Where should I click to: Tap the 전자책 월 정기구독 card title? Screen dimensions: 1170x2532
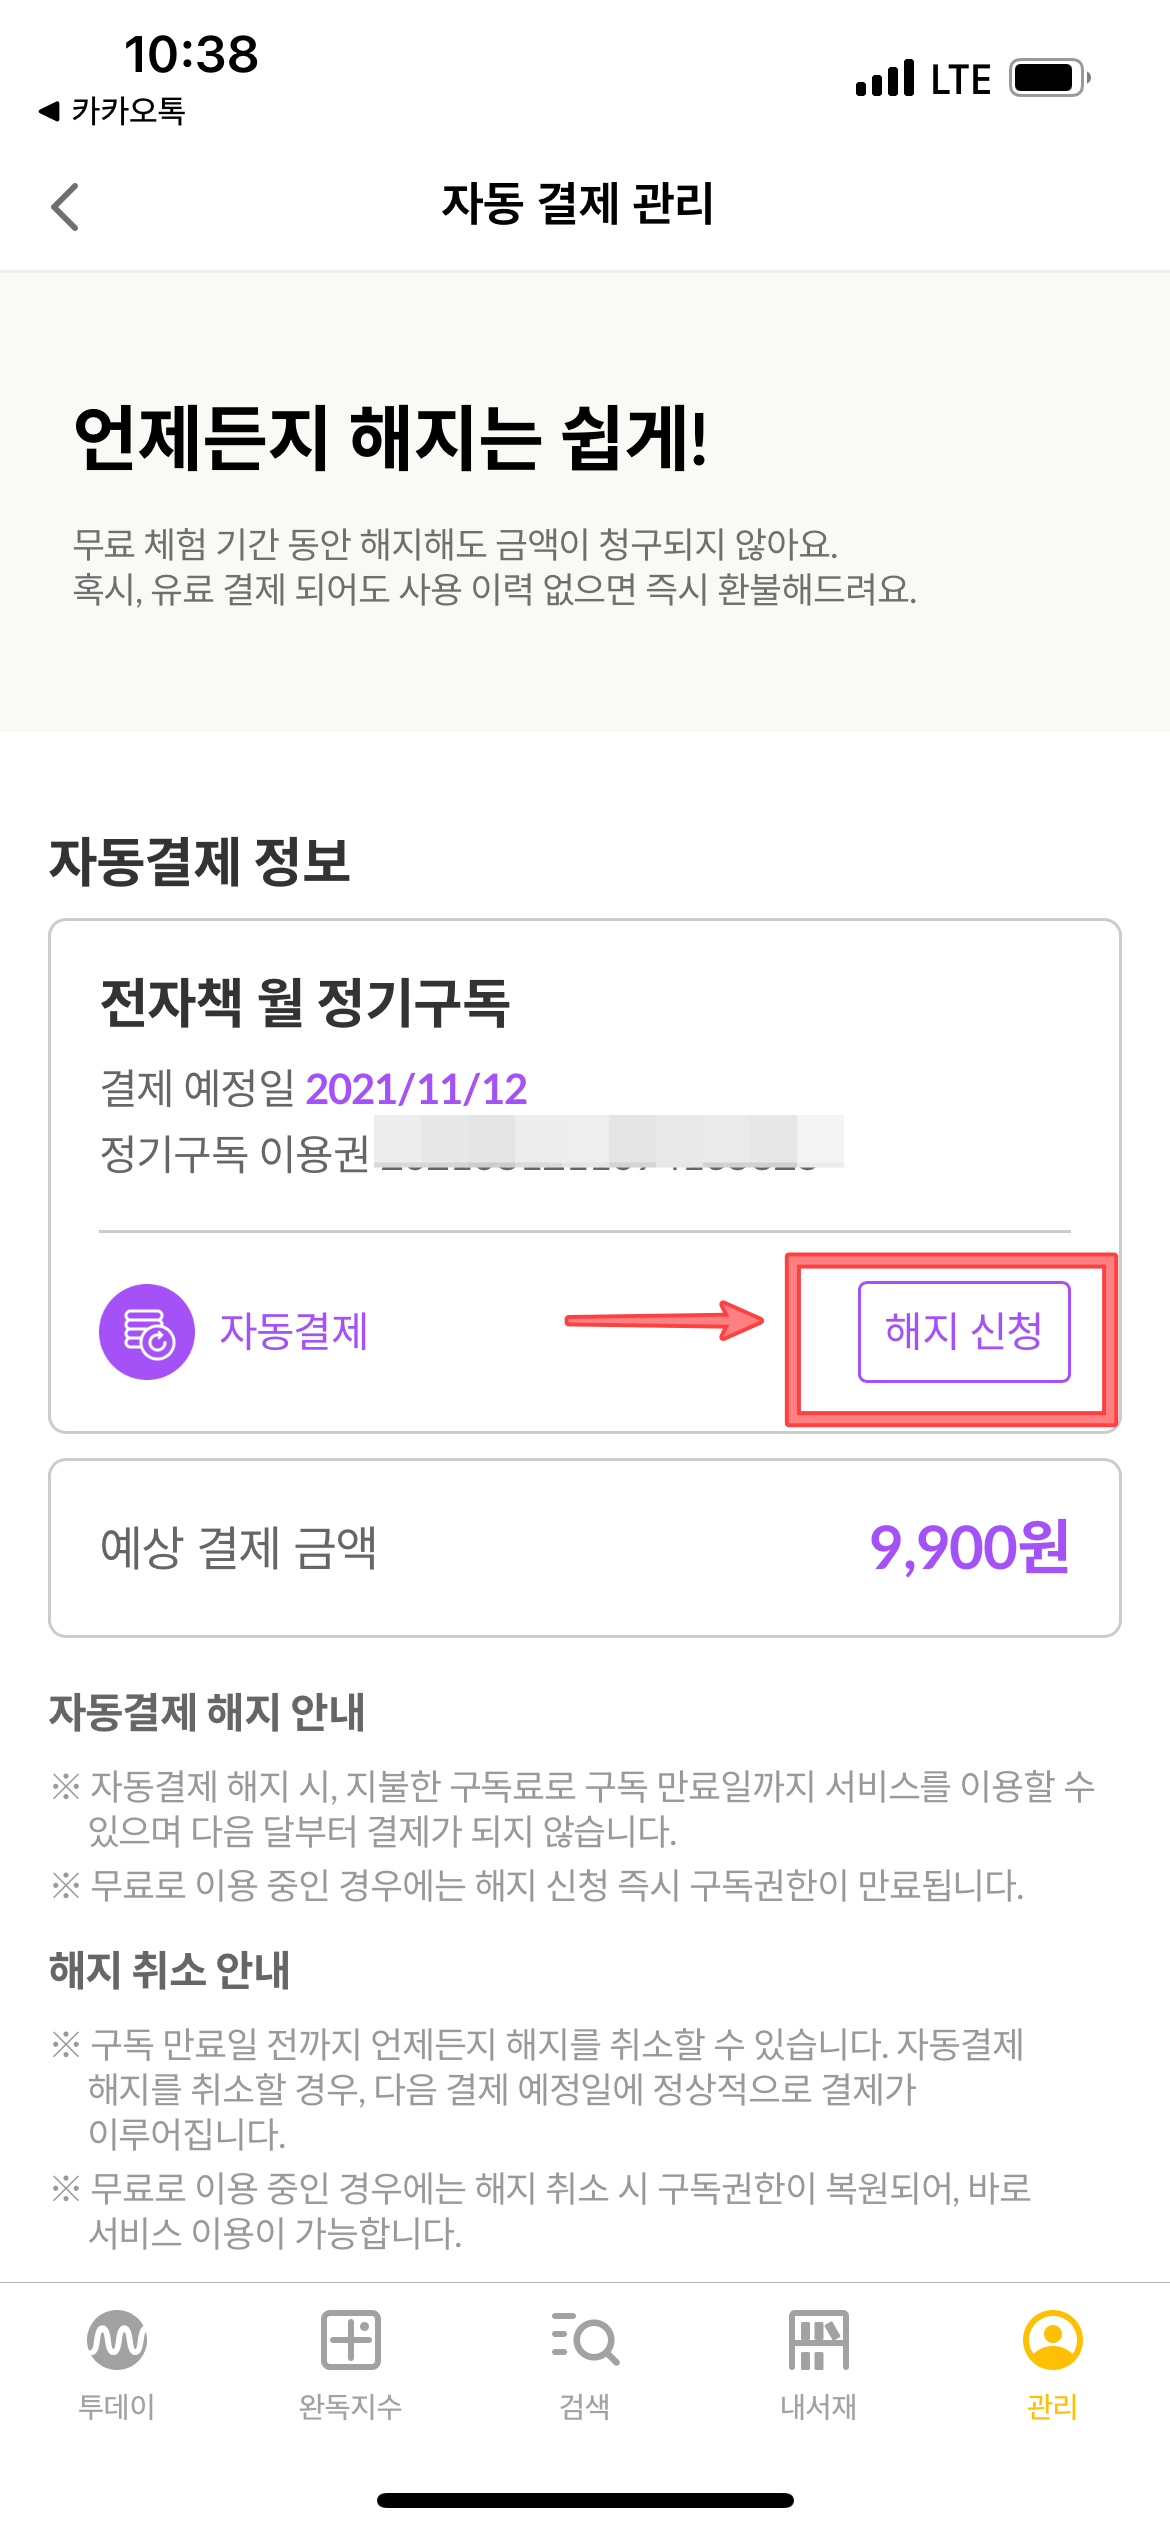(x=305, y=1002)
